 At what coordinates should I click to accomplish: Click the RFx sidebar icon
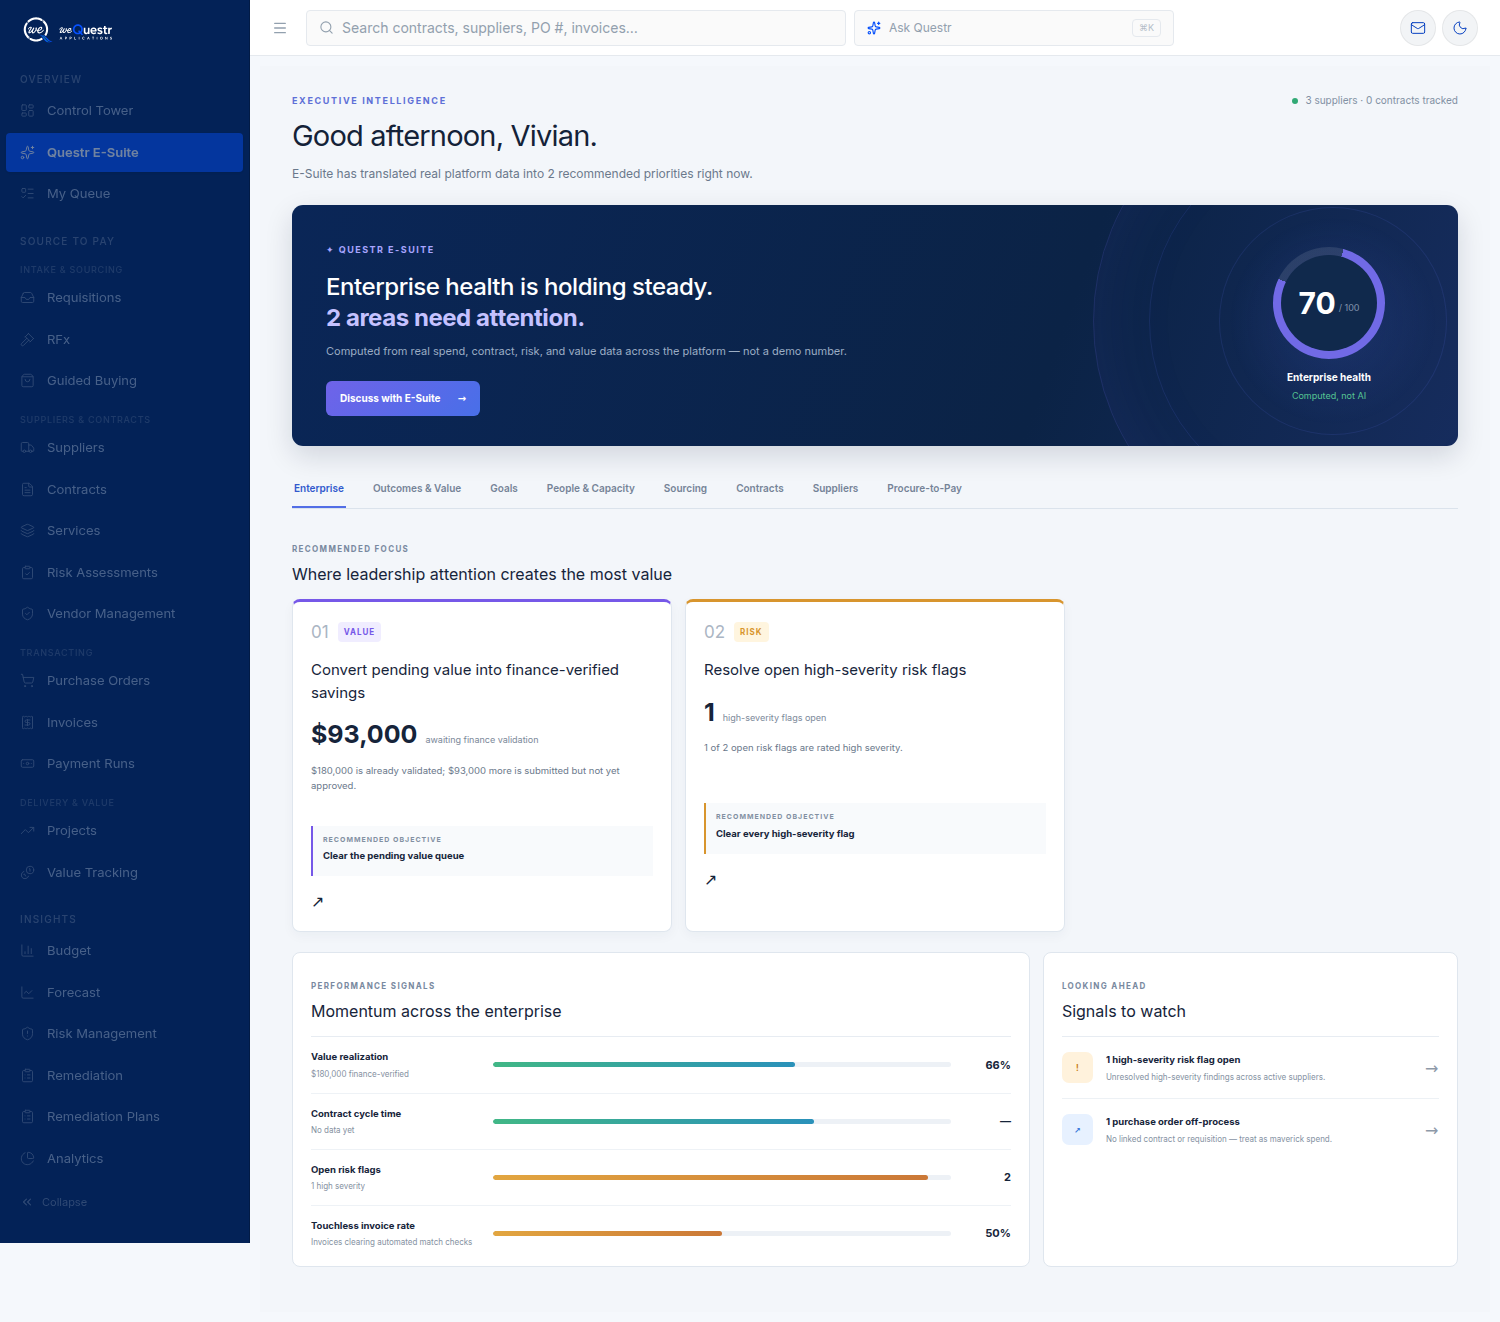(28, 340)
